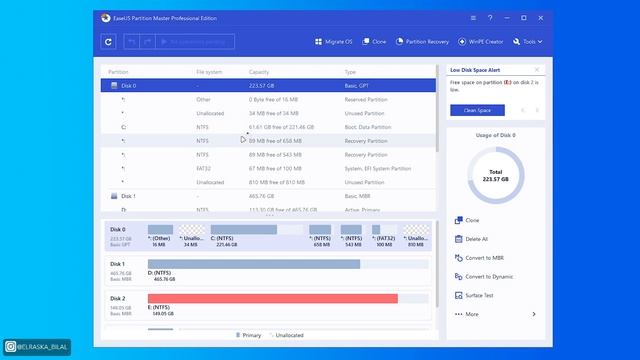The height and width of the screenshot is (360, 640).
Task: Go to next alert arrow
Action: [x=537, y=110]
